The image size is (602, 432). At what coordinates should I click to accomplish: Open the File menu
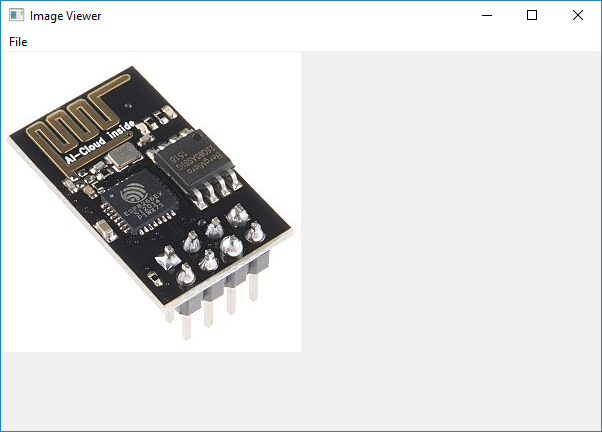(x=18, y=41)
